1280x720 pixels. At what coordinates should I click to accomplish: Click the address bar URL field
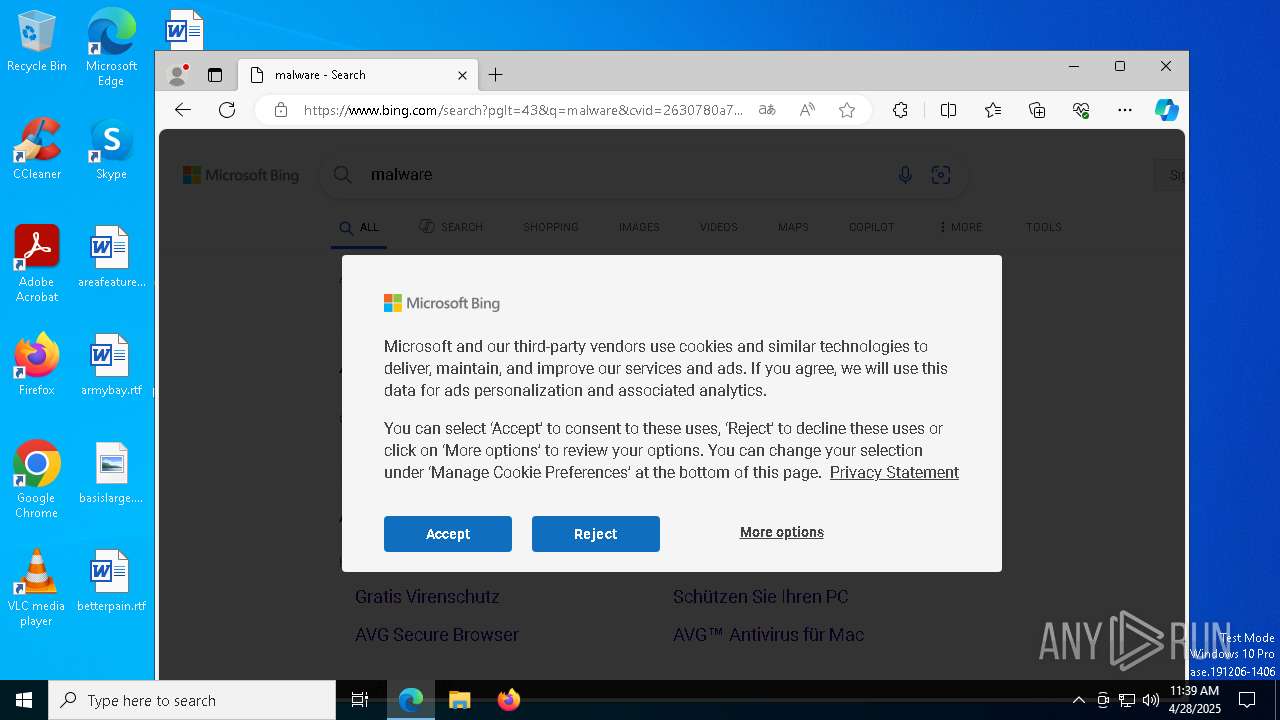[523, 110]
